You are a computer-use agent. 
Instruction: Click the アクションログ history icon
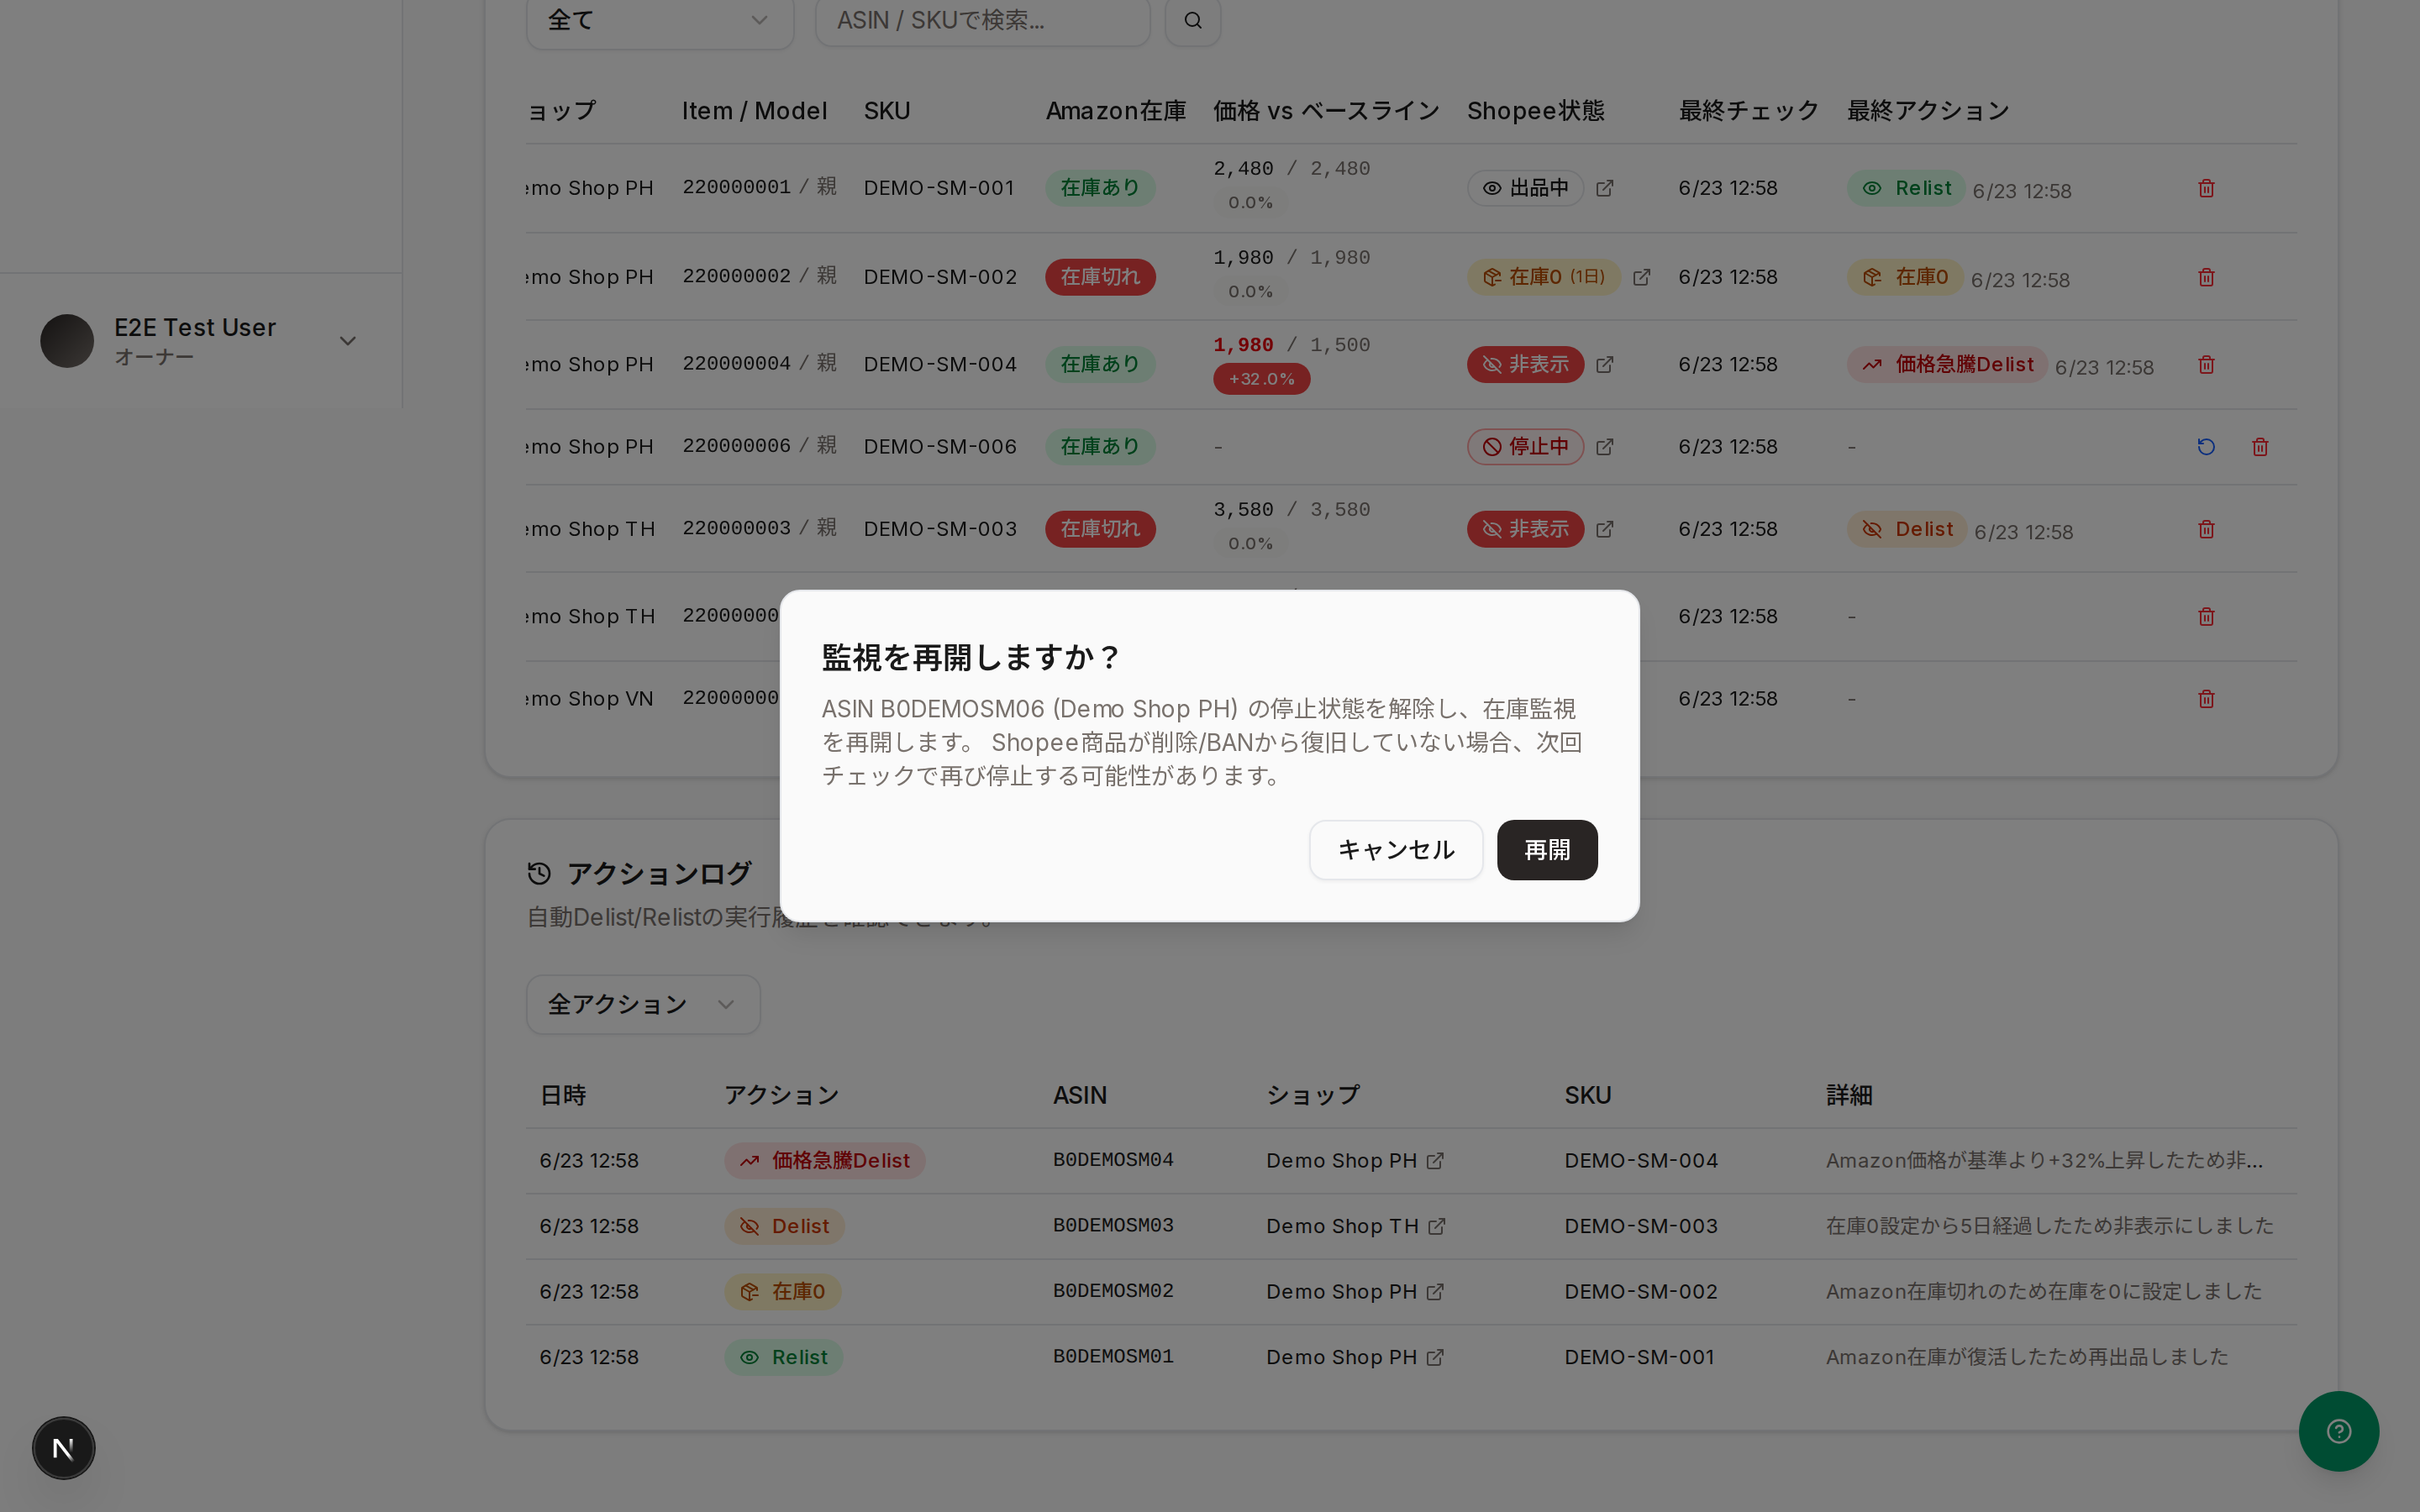point(539,874)
